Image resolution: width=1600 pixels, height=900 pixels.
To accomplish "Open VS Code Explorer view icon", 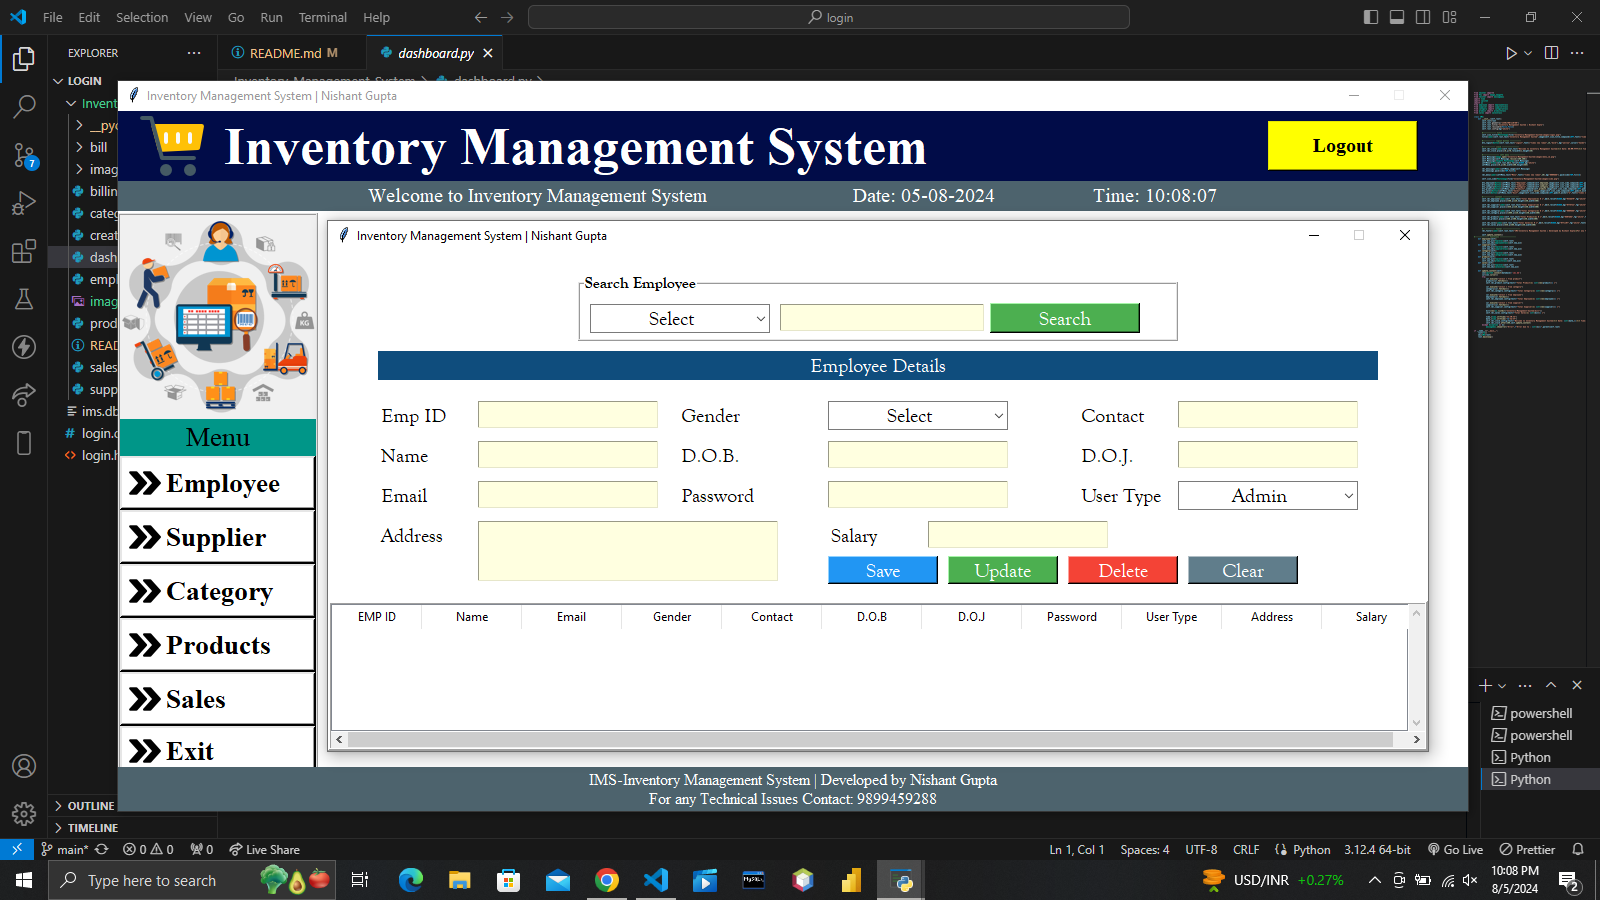I will pyautogui.click(x=24, y=59).
